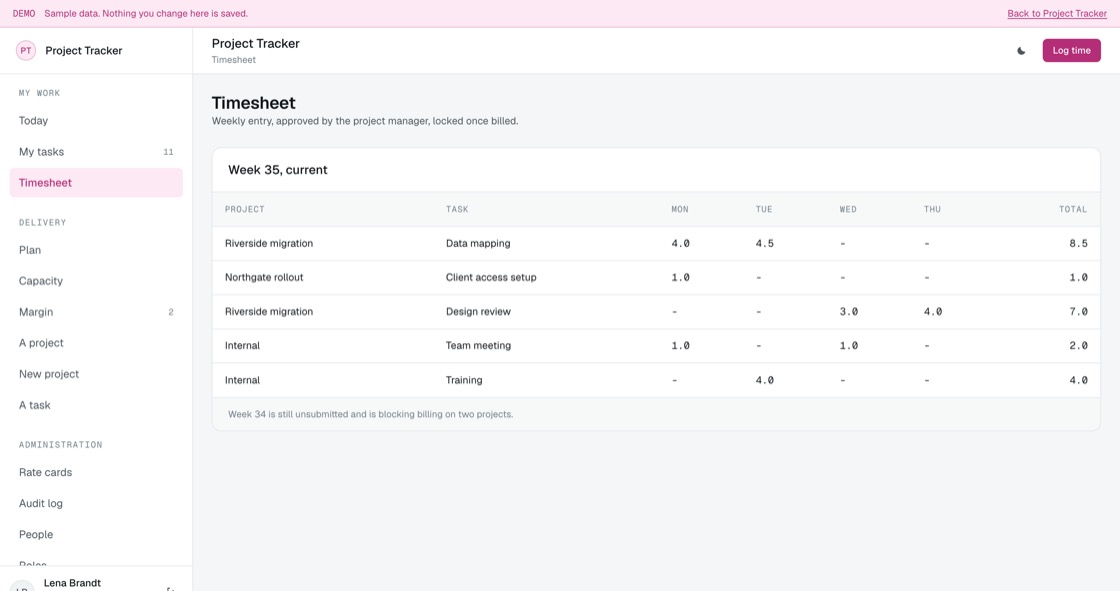Open A project in the sidebar
1120x591 pixels.
coord(96,343)
